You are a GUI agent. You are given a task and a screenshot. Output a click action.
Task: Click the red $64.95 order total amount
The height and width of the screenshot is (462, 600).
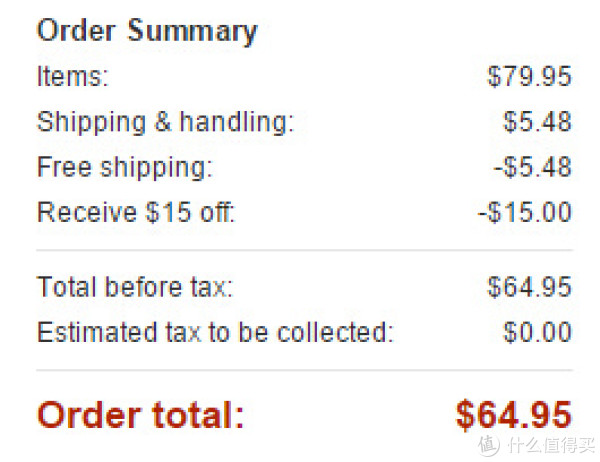click(x=514, y=415)
